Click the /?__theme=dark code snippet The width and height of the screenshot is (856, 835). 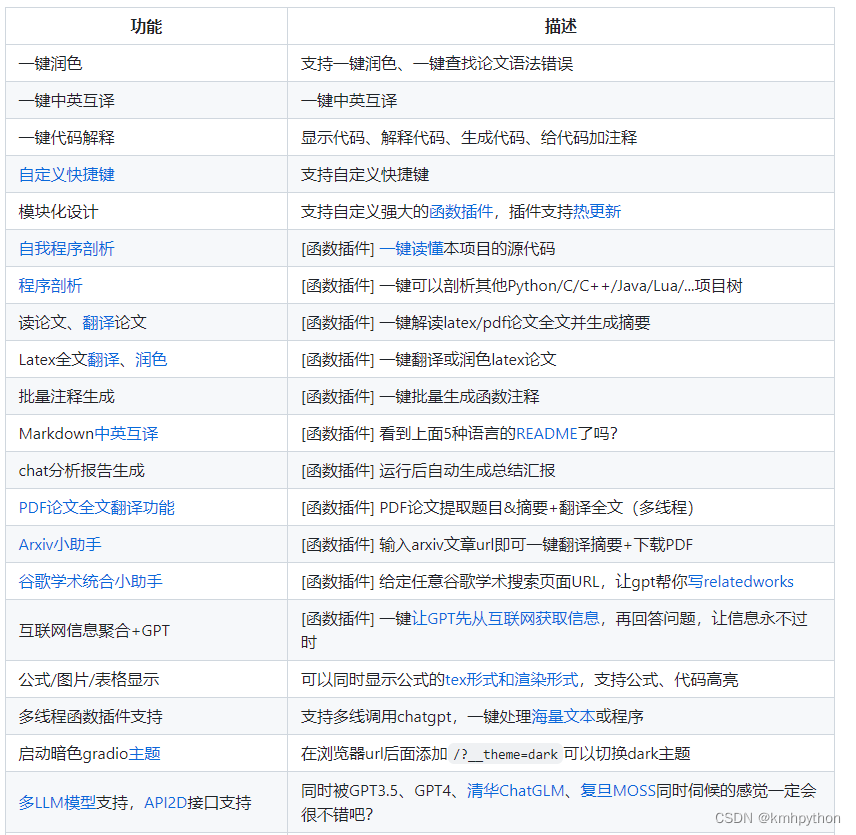pyautogui.click(x=506, y=754)
